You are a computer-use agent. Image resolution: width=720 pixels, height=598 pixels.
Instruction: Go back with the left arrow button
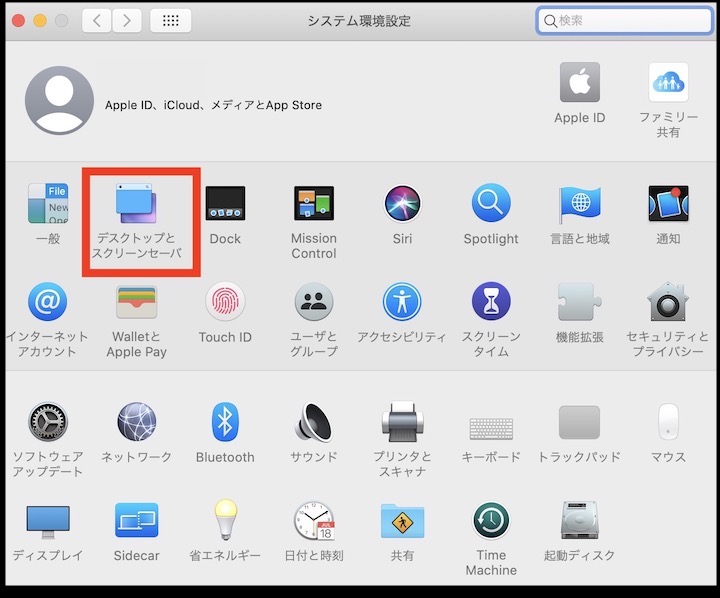click(96, 20)
